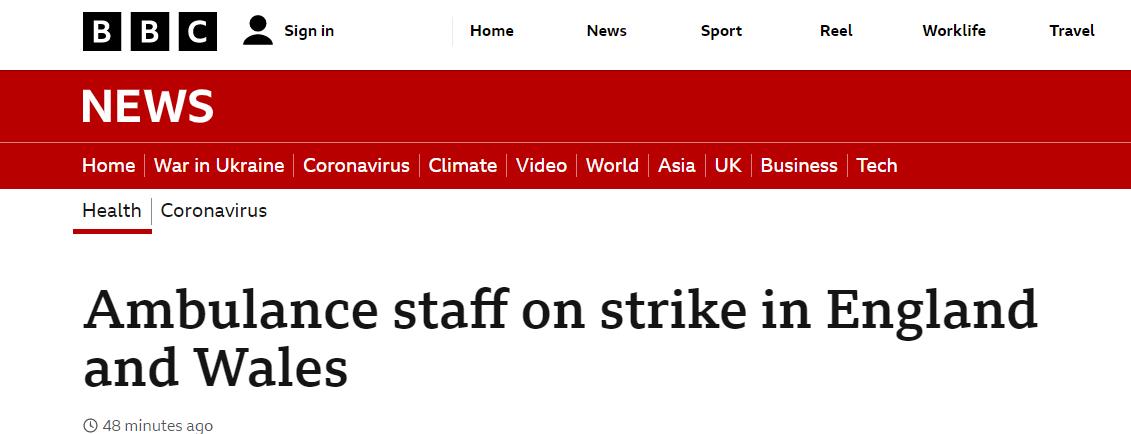Viewport: 1131px width, 434px height.
Task: Click the user profile silhouette icon
Action: (x=258, y=31)
